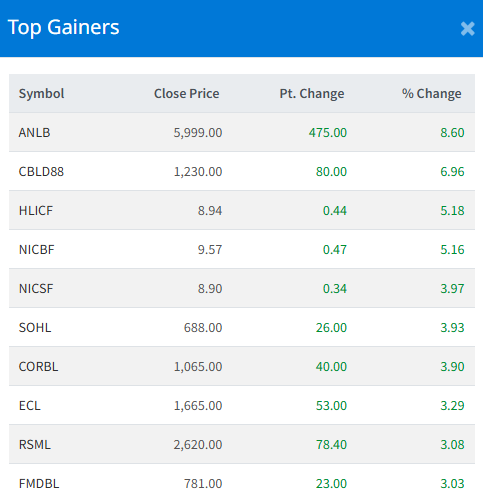Select the FMDBL symbol
The image size is (483, 500).
pos(39,484)
